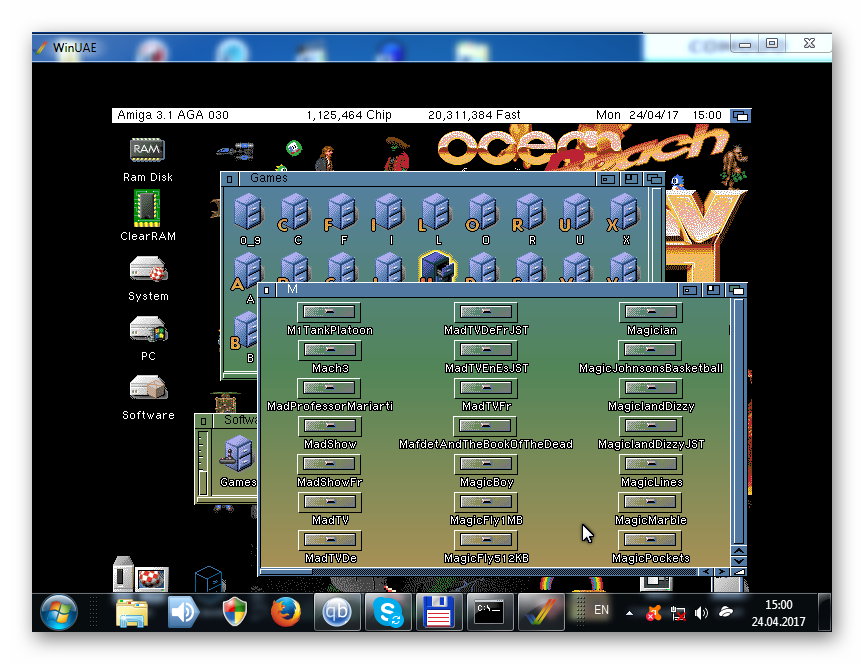Open Skype from the taskbar
Viewport: 864px width, 664px height.
[388, 612]
